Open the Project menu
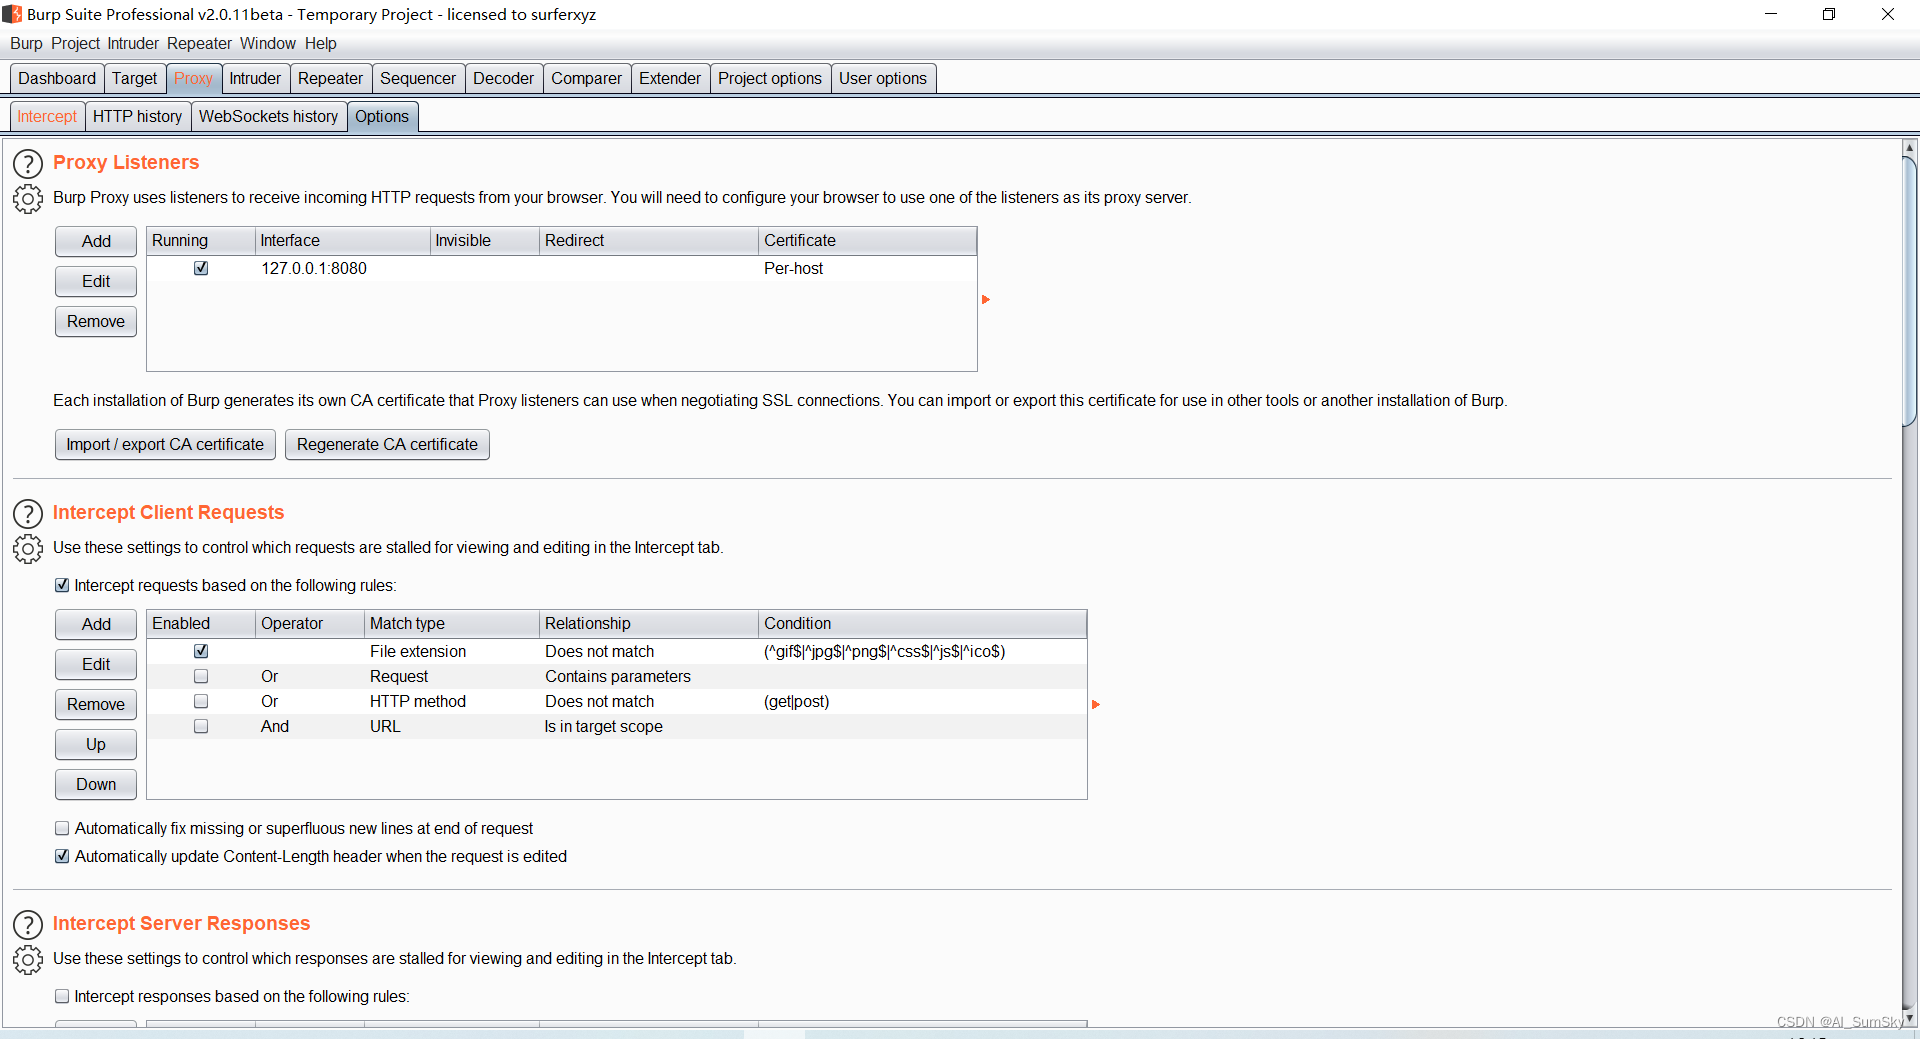 (76, 43)
